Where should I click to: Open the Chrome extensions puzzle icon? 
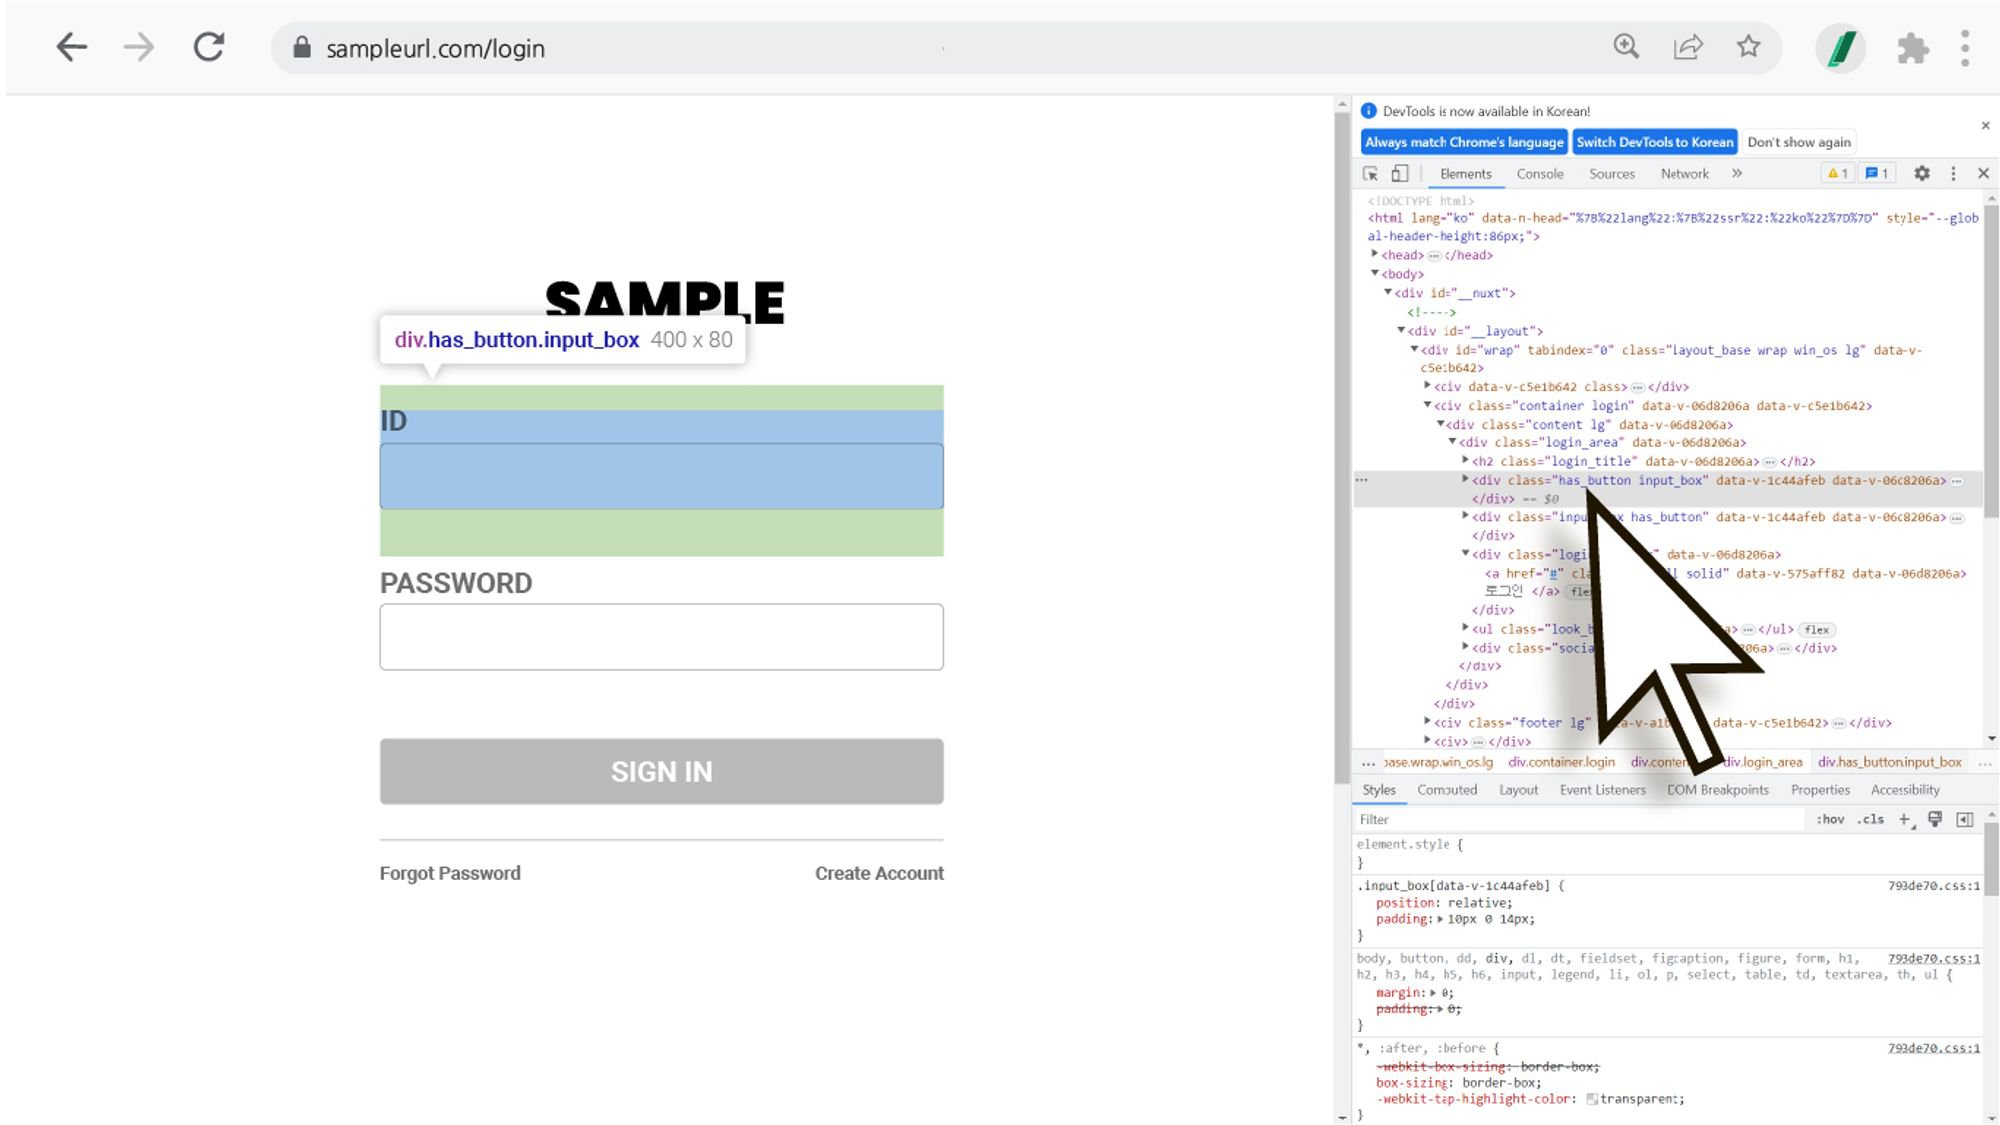[1912, 48]
